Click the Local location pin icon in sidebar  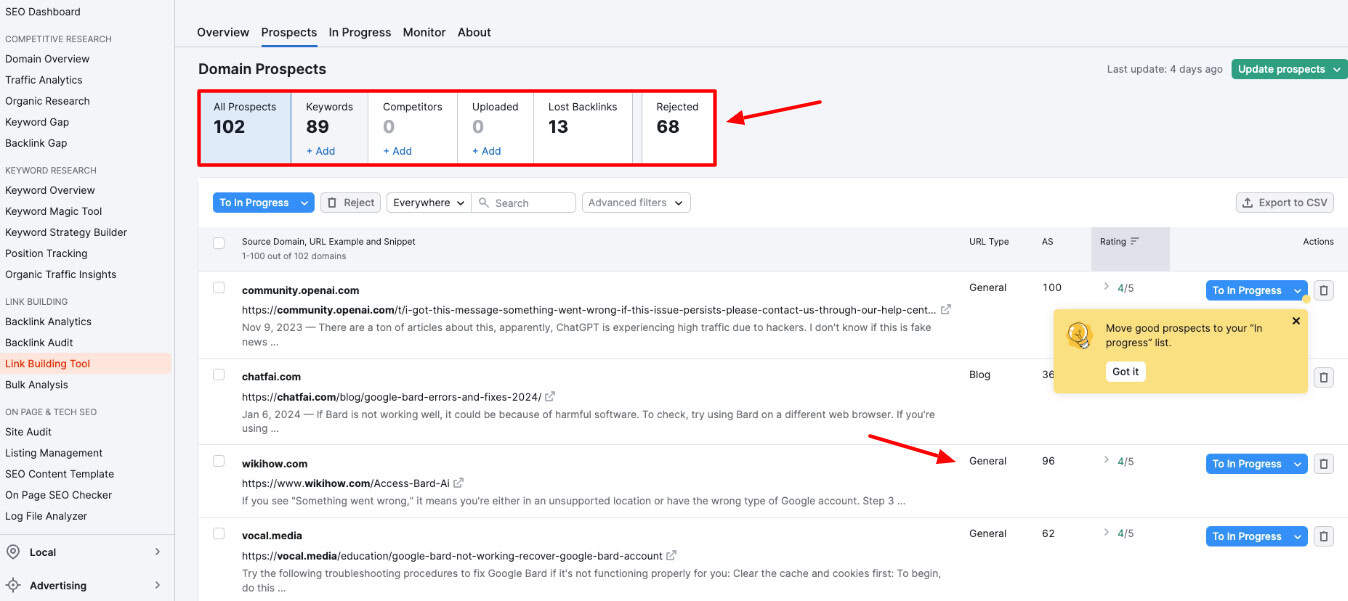[13, 552]
